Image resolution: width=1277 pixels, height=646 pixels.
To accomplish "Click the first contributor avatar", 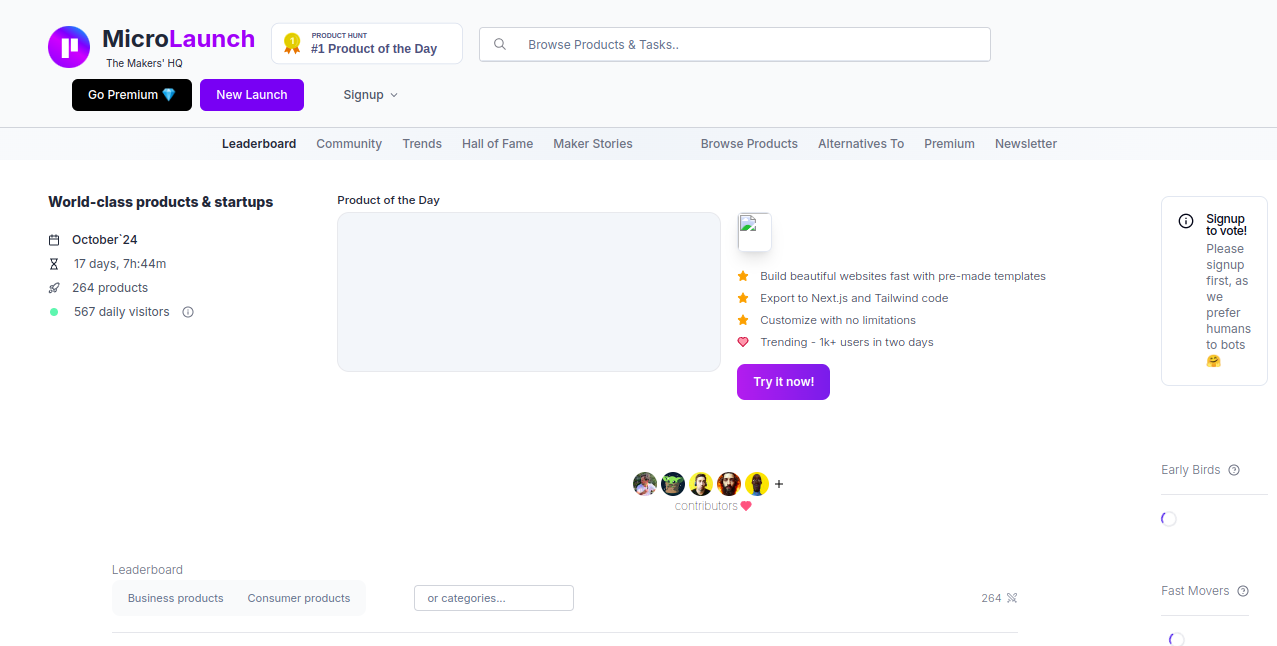I will click(645, 484).
